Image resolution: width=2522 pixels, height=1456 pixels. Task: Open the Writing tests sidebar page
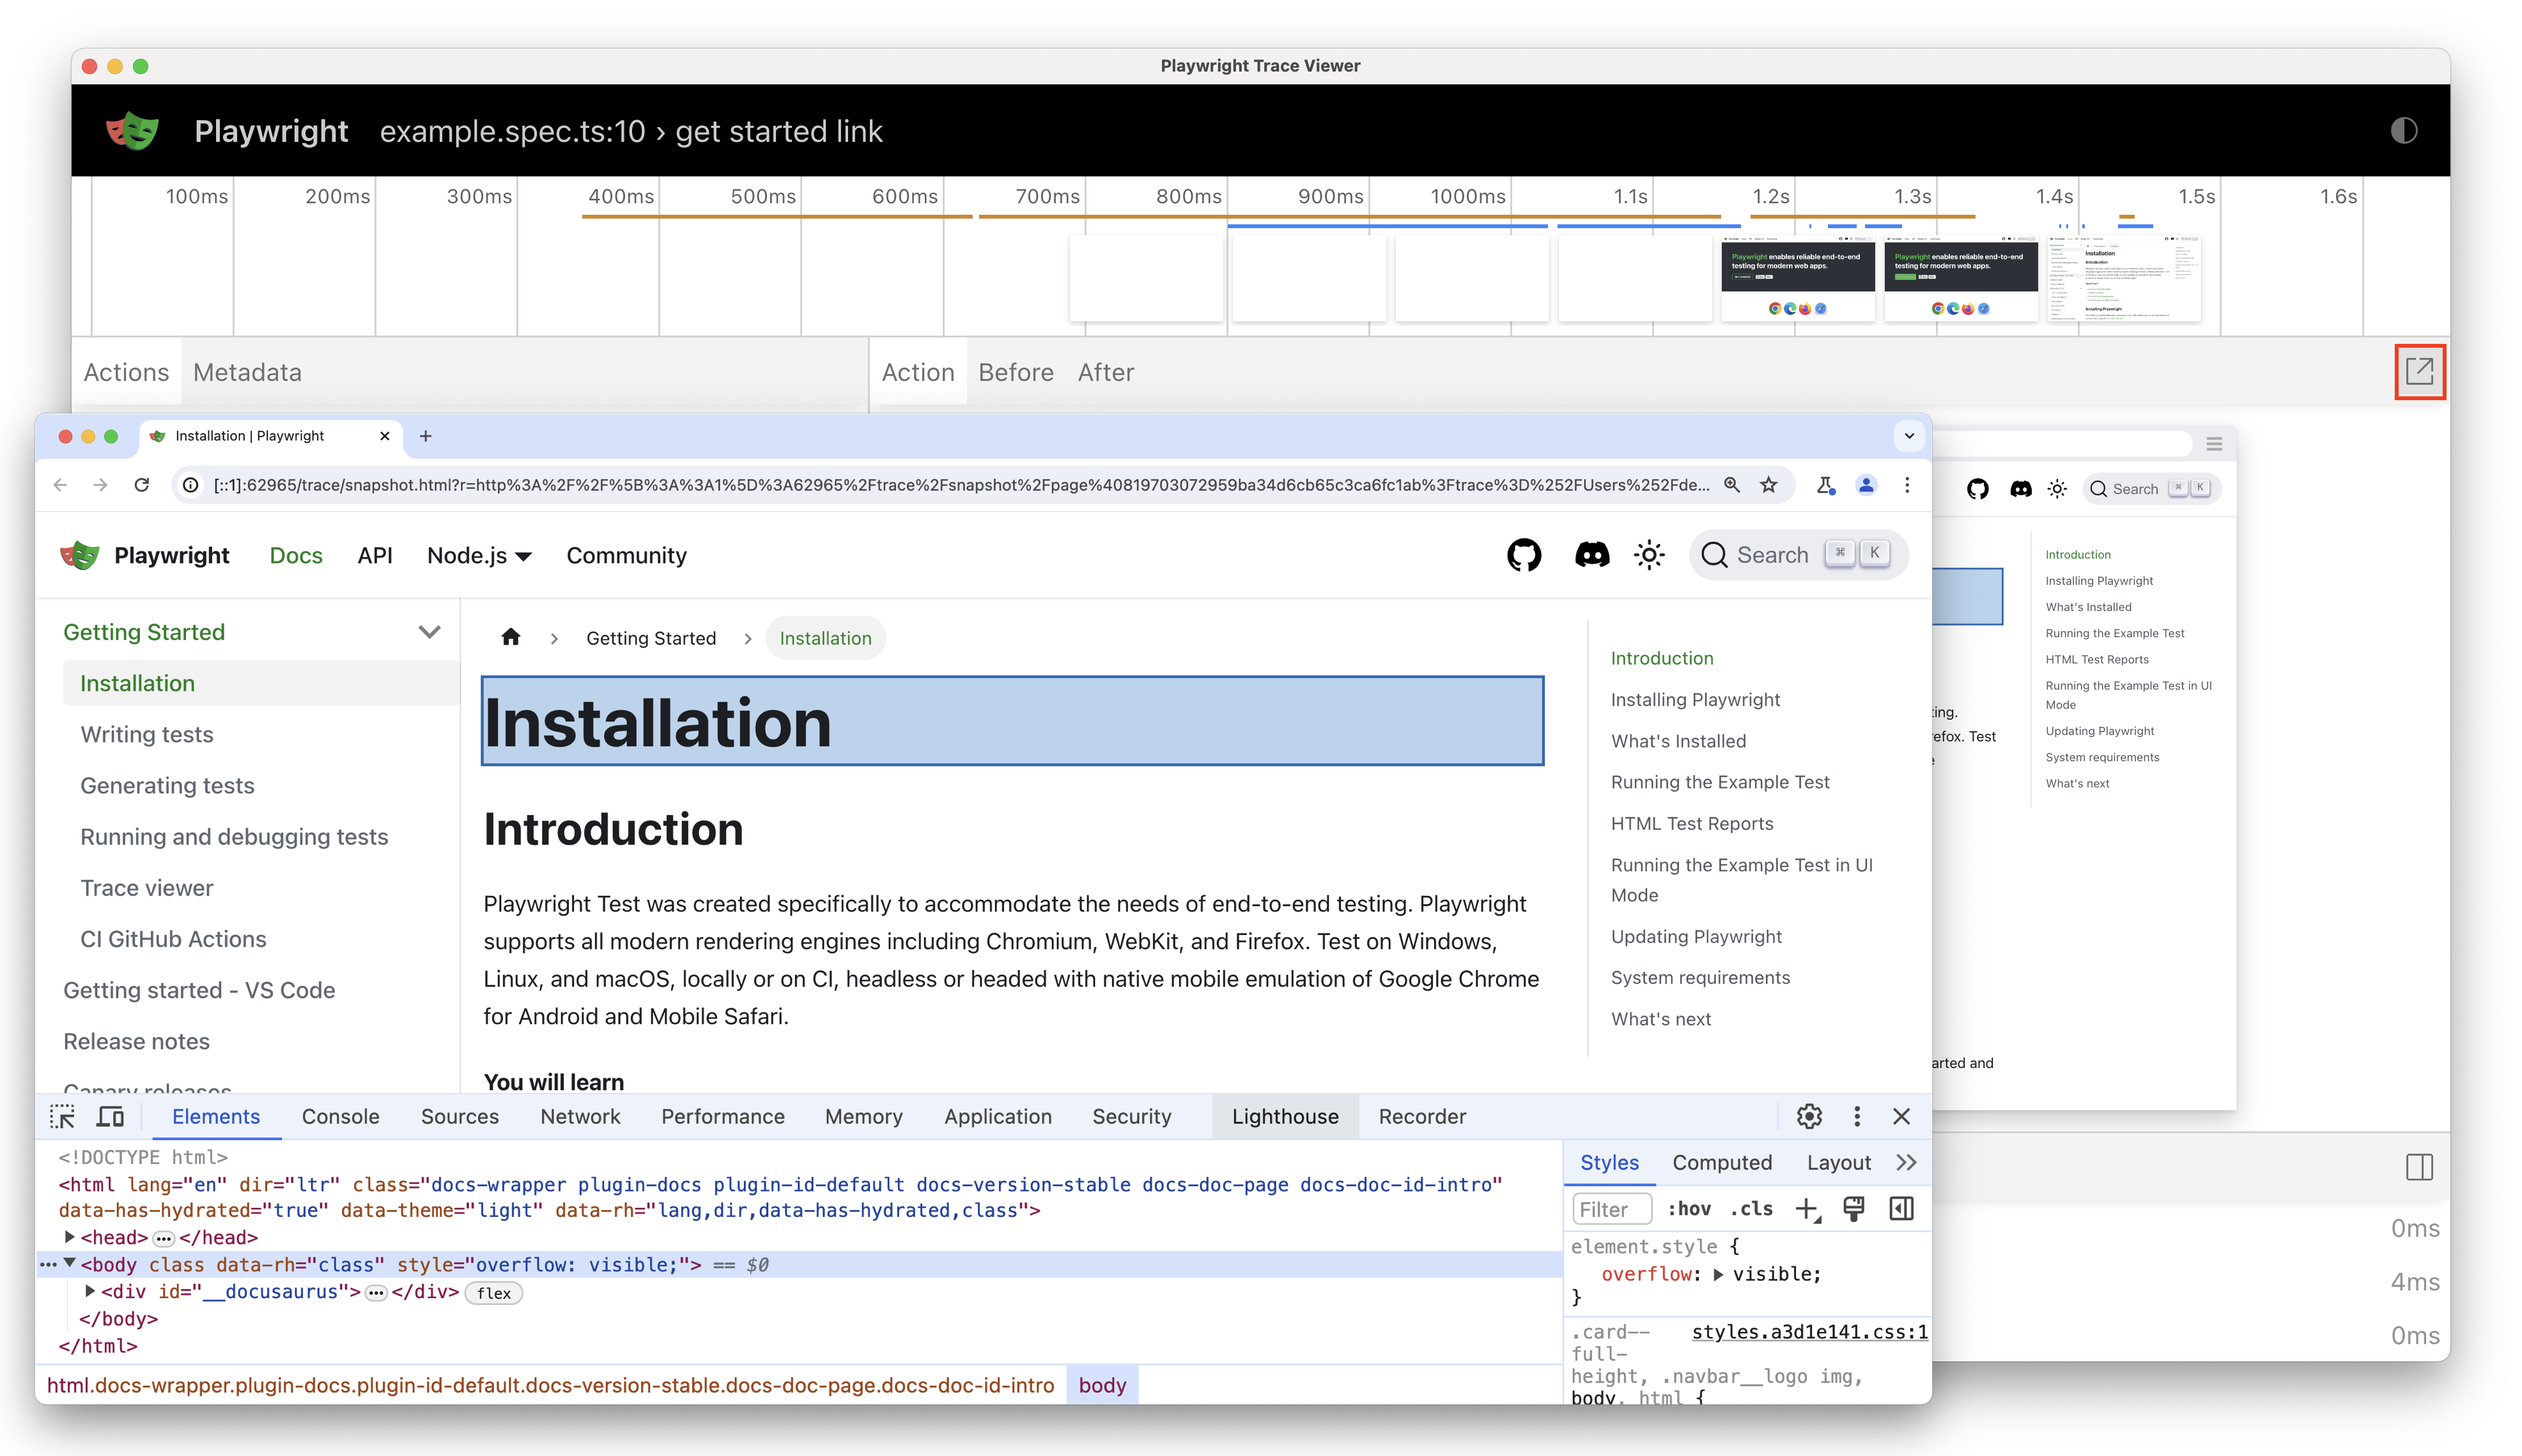(x=146, y=734)
